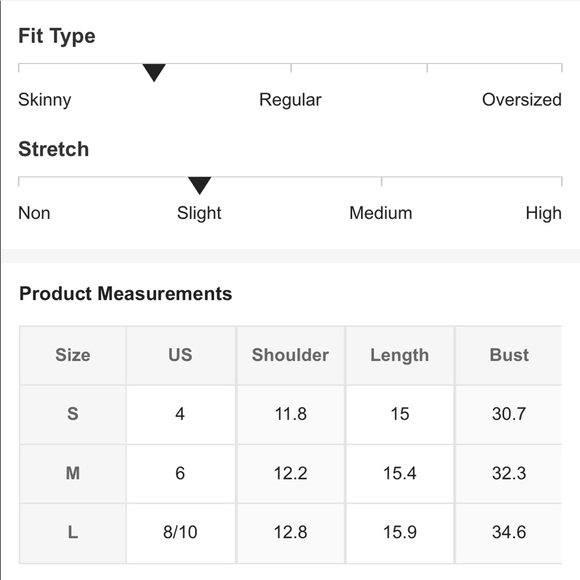
Task: Click the High stretch label
Action: [543, 213]
